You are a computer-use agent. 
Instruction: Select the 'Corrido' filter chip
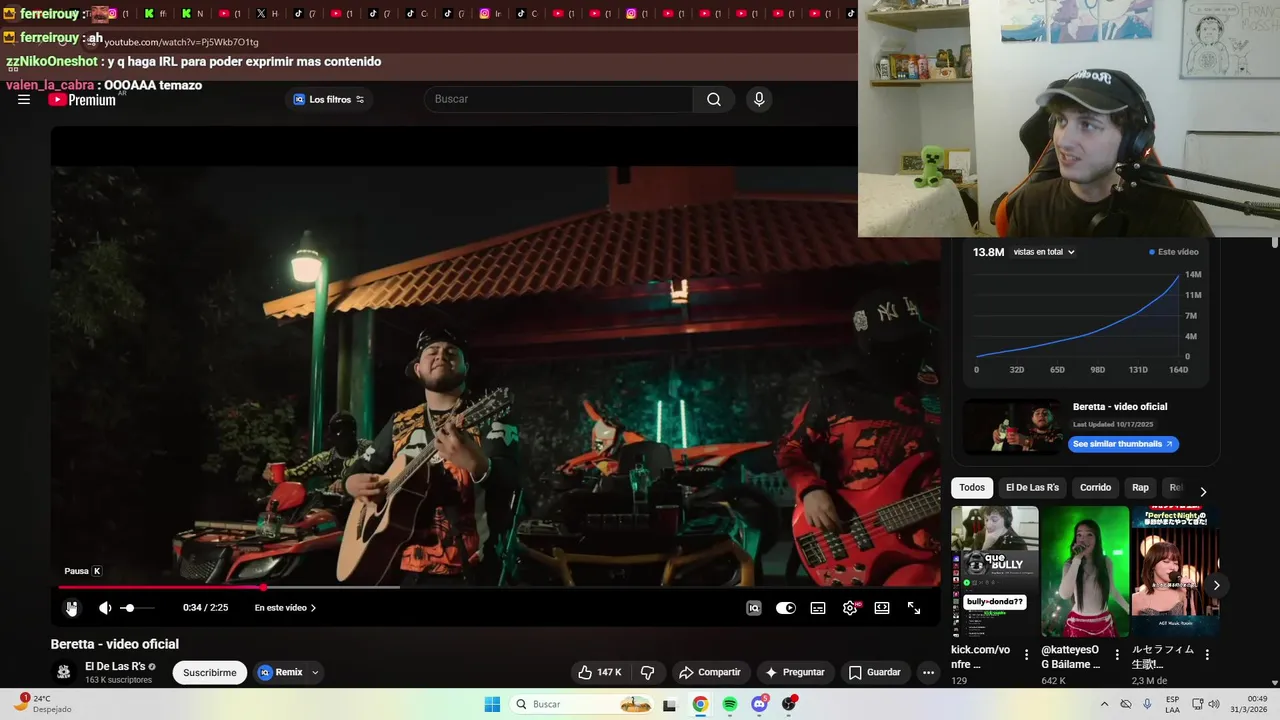[1095, 487]
